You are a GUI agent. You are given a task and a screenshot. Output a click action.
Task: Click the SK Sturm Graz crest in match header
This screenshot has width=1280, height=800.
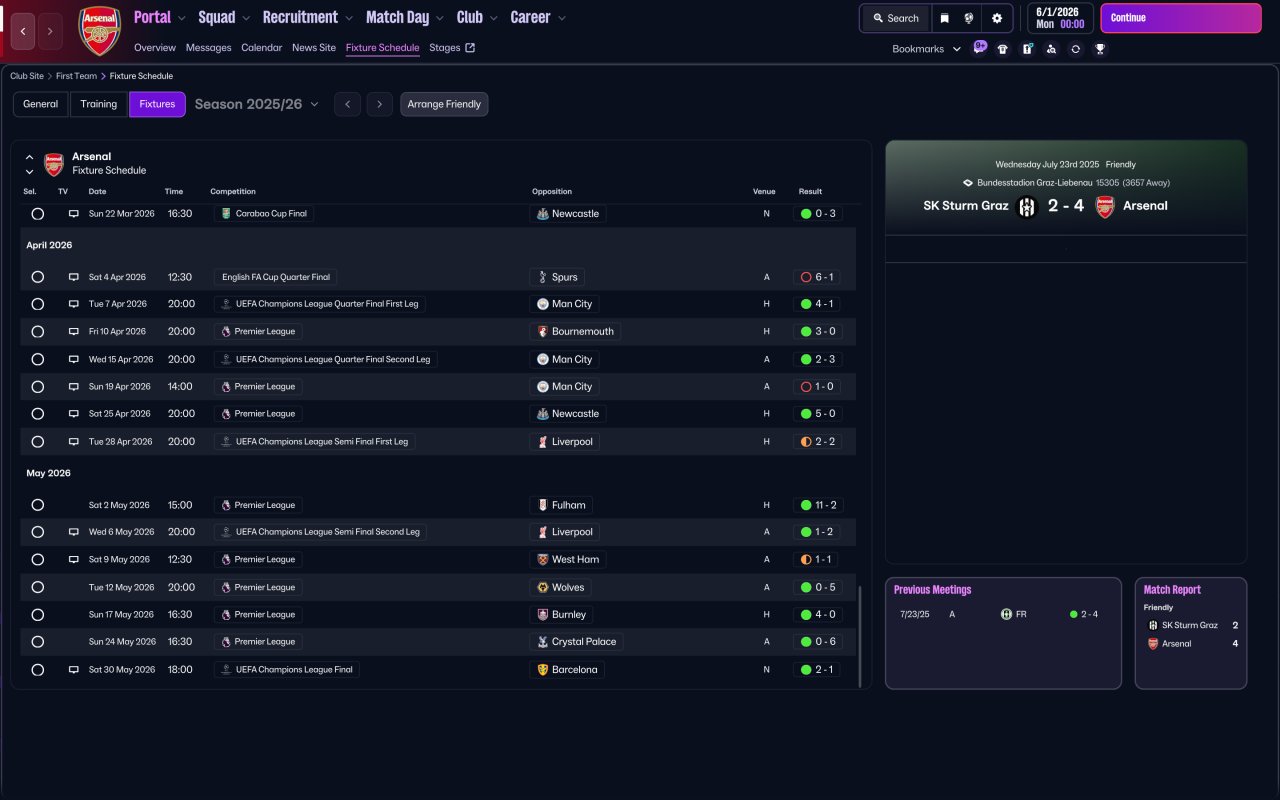(x=1027, y=207)
